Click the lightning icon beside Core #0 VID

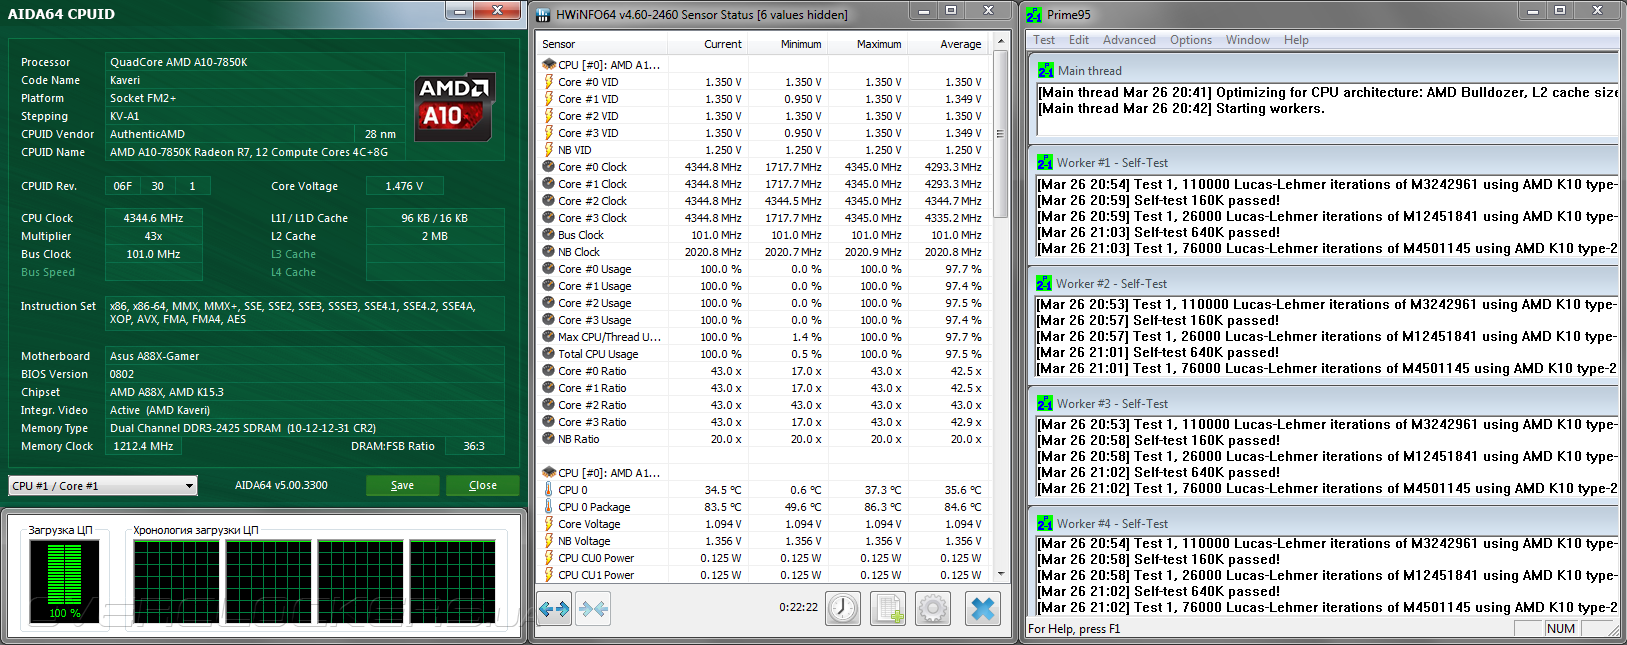click(x=548, y=82)
